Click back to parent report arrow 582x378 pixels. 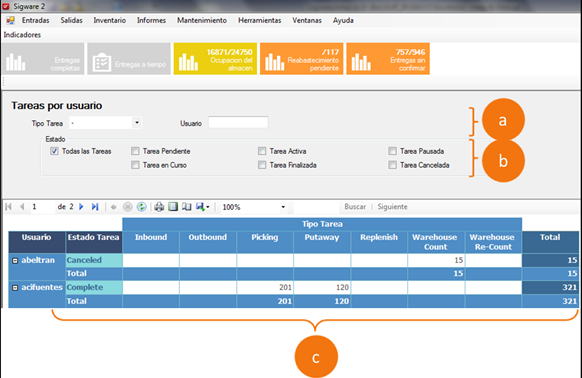tap(114, 207)
